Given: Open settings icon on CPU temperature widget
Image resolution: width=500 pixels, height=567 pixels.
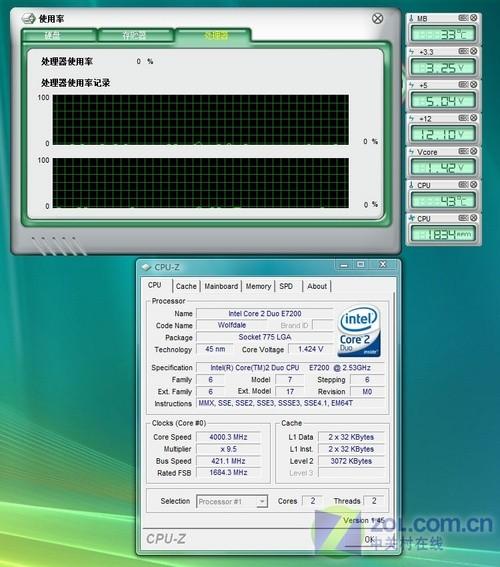Looking at the screenshot, I should click(x=463, y=185).
